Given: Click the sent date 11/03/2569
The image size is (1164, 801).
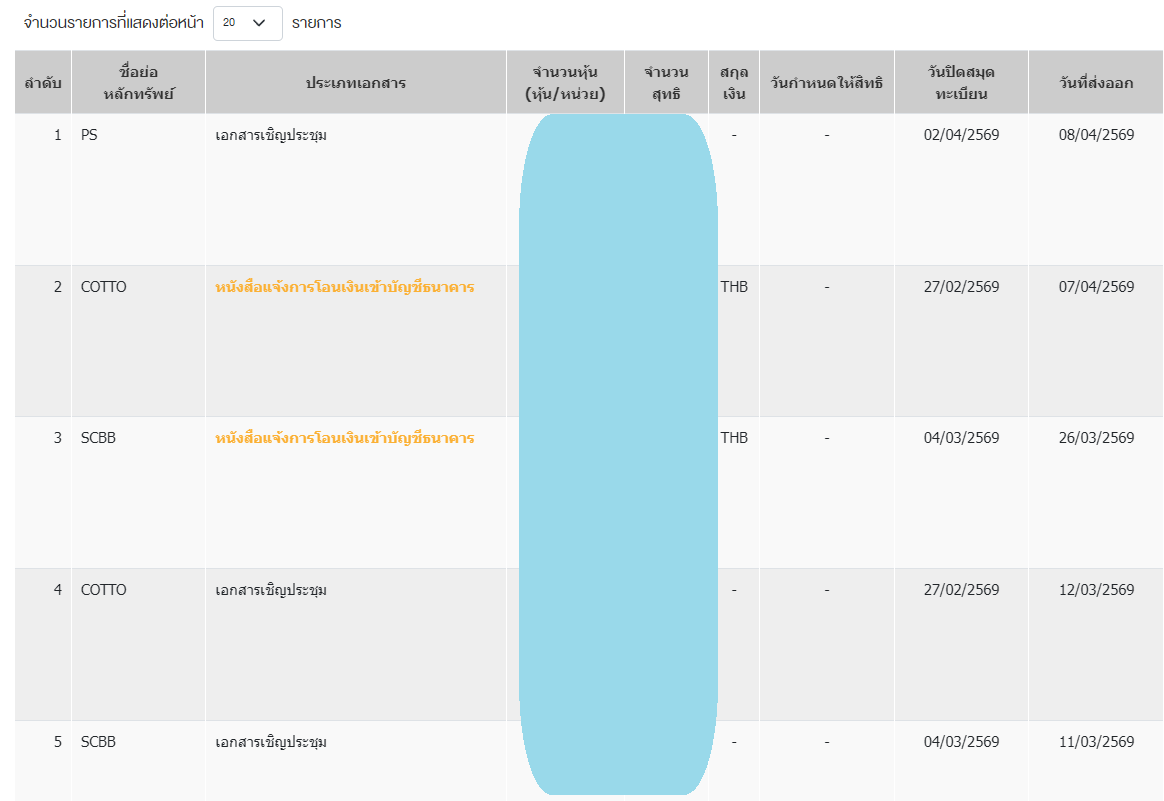Looking at the screenshot, I should coord(1096,742).
